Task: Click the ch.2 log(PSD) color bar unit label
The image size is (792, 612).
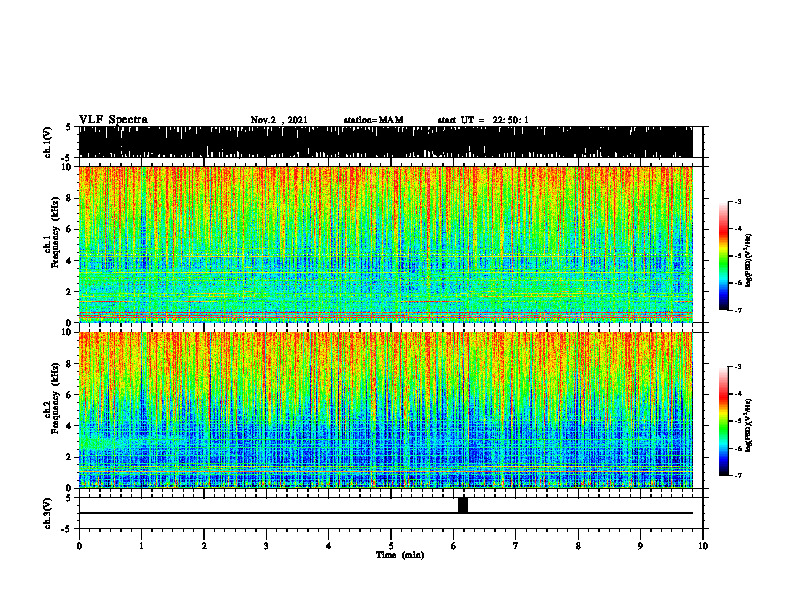Action: (749, 426)
